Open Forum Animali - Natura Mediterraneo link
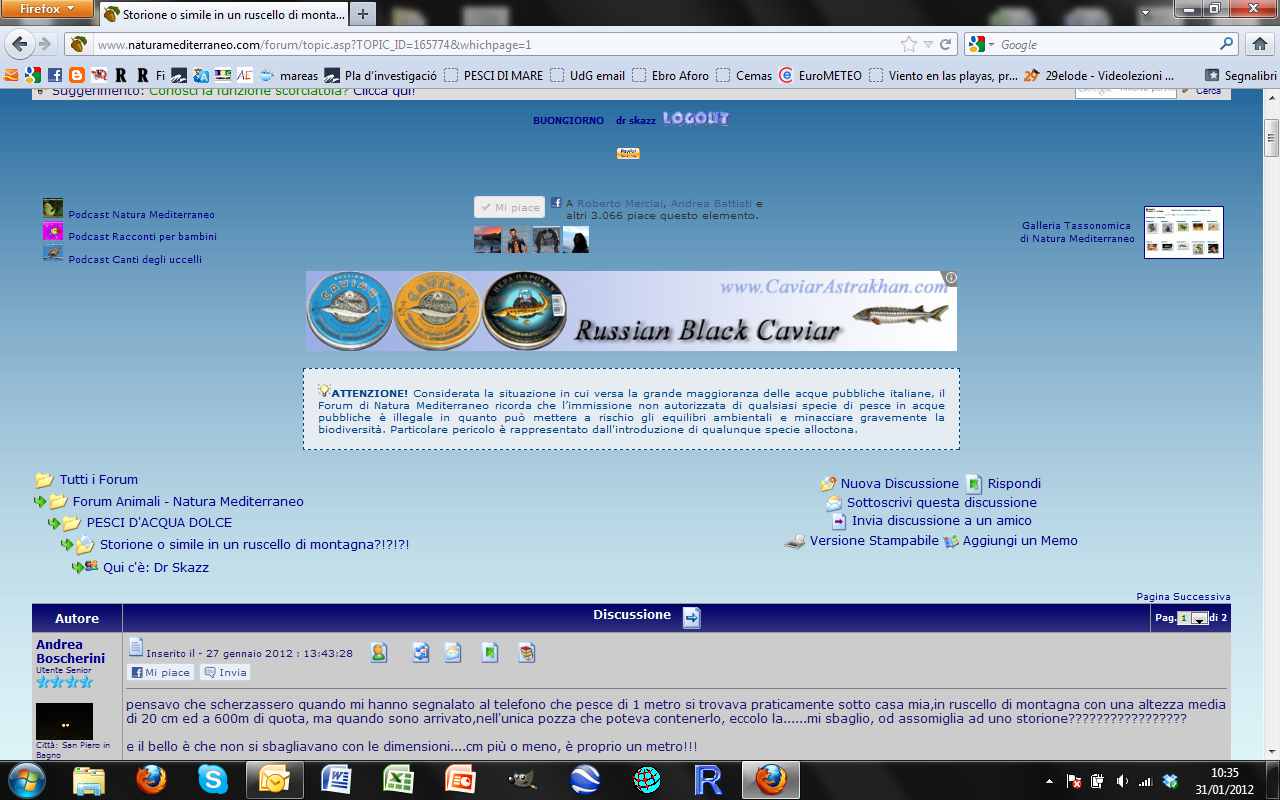Viewport: 1280px width, 800px height. 188,501
